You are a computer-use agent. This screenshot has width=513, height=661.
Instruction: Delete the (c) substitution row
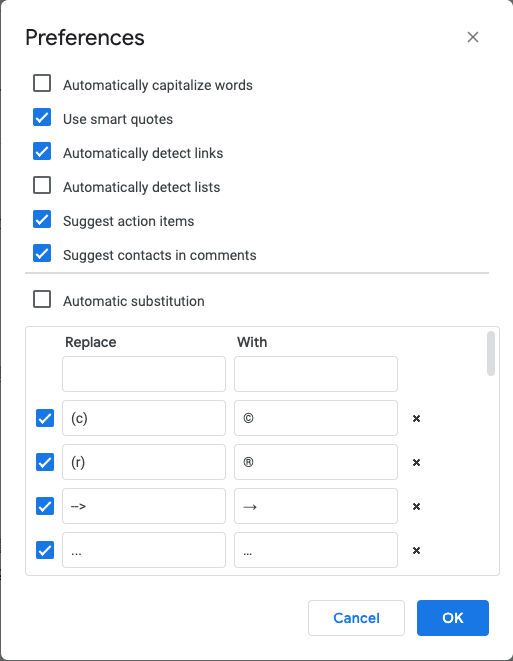(x=416, y=418)
